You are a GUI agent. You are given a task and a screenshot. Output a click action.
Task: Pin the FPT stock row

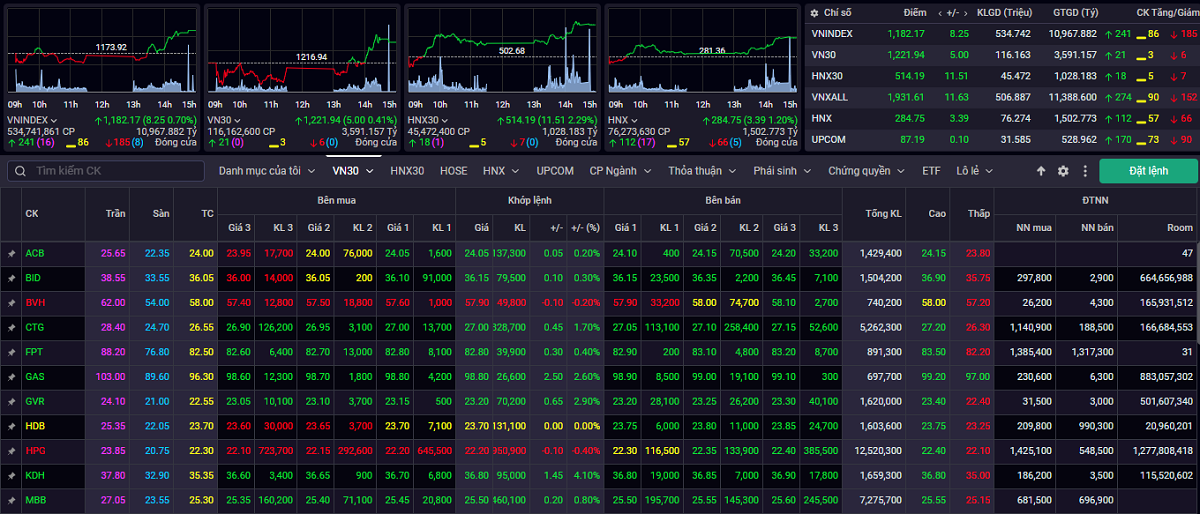point(11,352)
